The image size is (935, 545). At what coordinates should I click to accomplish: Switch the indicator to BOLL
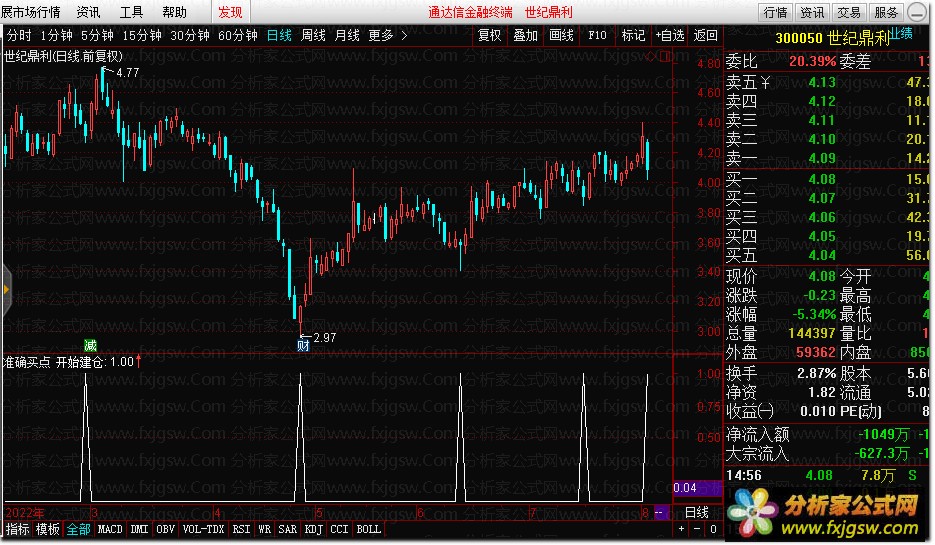click(369, 529)
